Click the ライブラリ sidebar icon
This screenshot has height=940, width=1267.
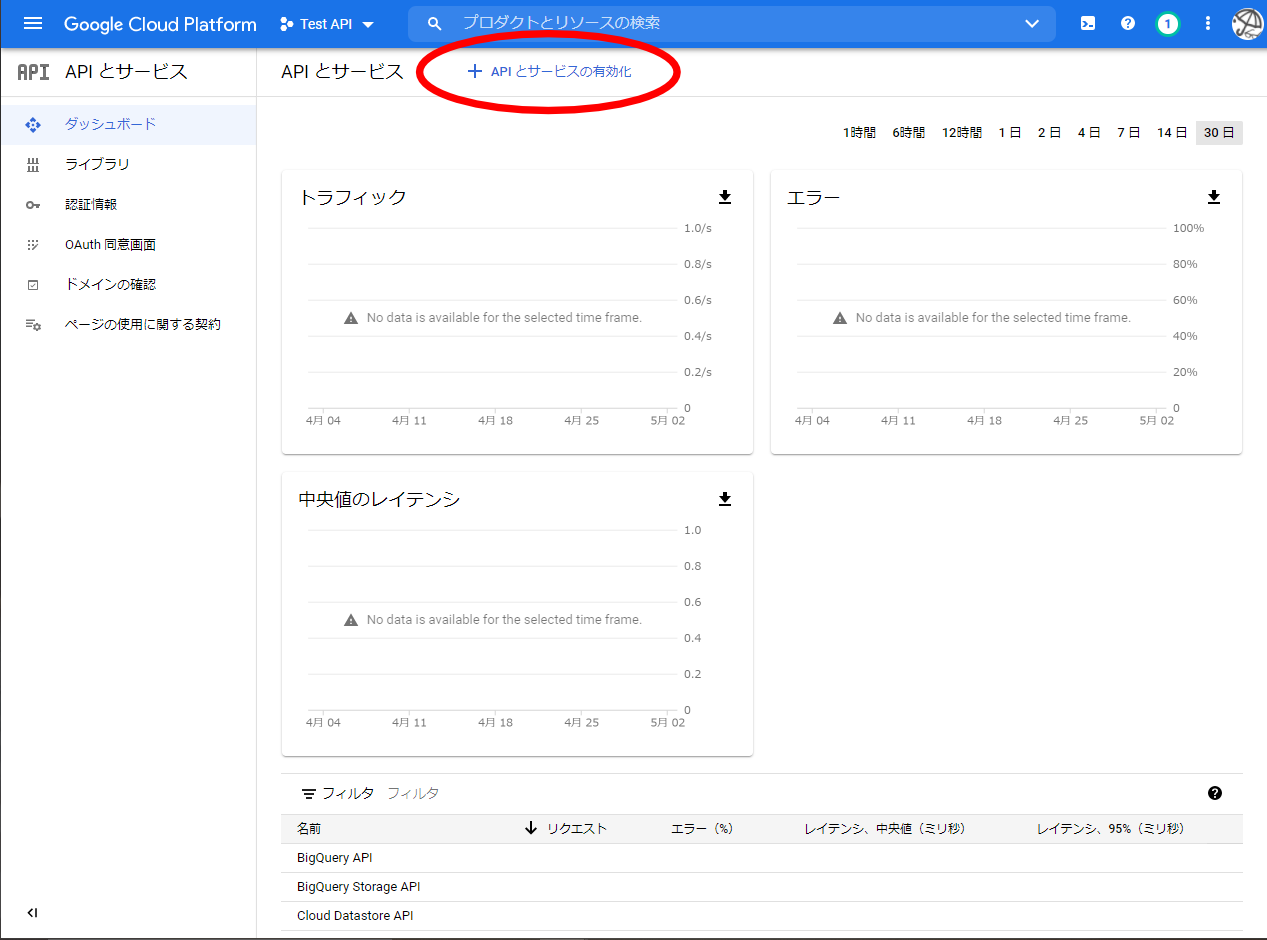(x=32, y=164)
